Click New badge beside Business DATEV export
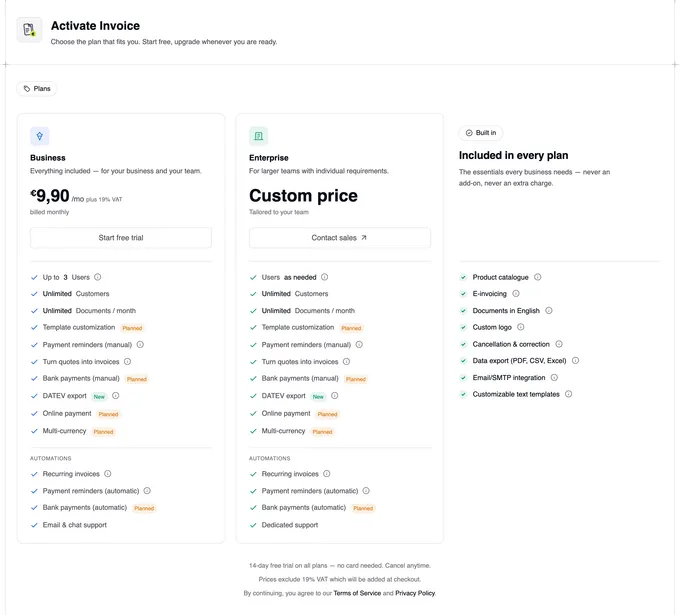Image resolution: width=680 pixels, height=615 pixels. coord(99,396)
